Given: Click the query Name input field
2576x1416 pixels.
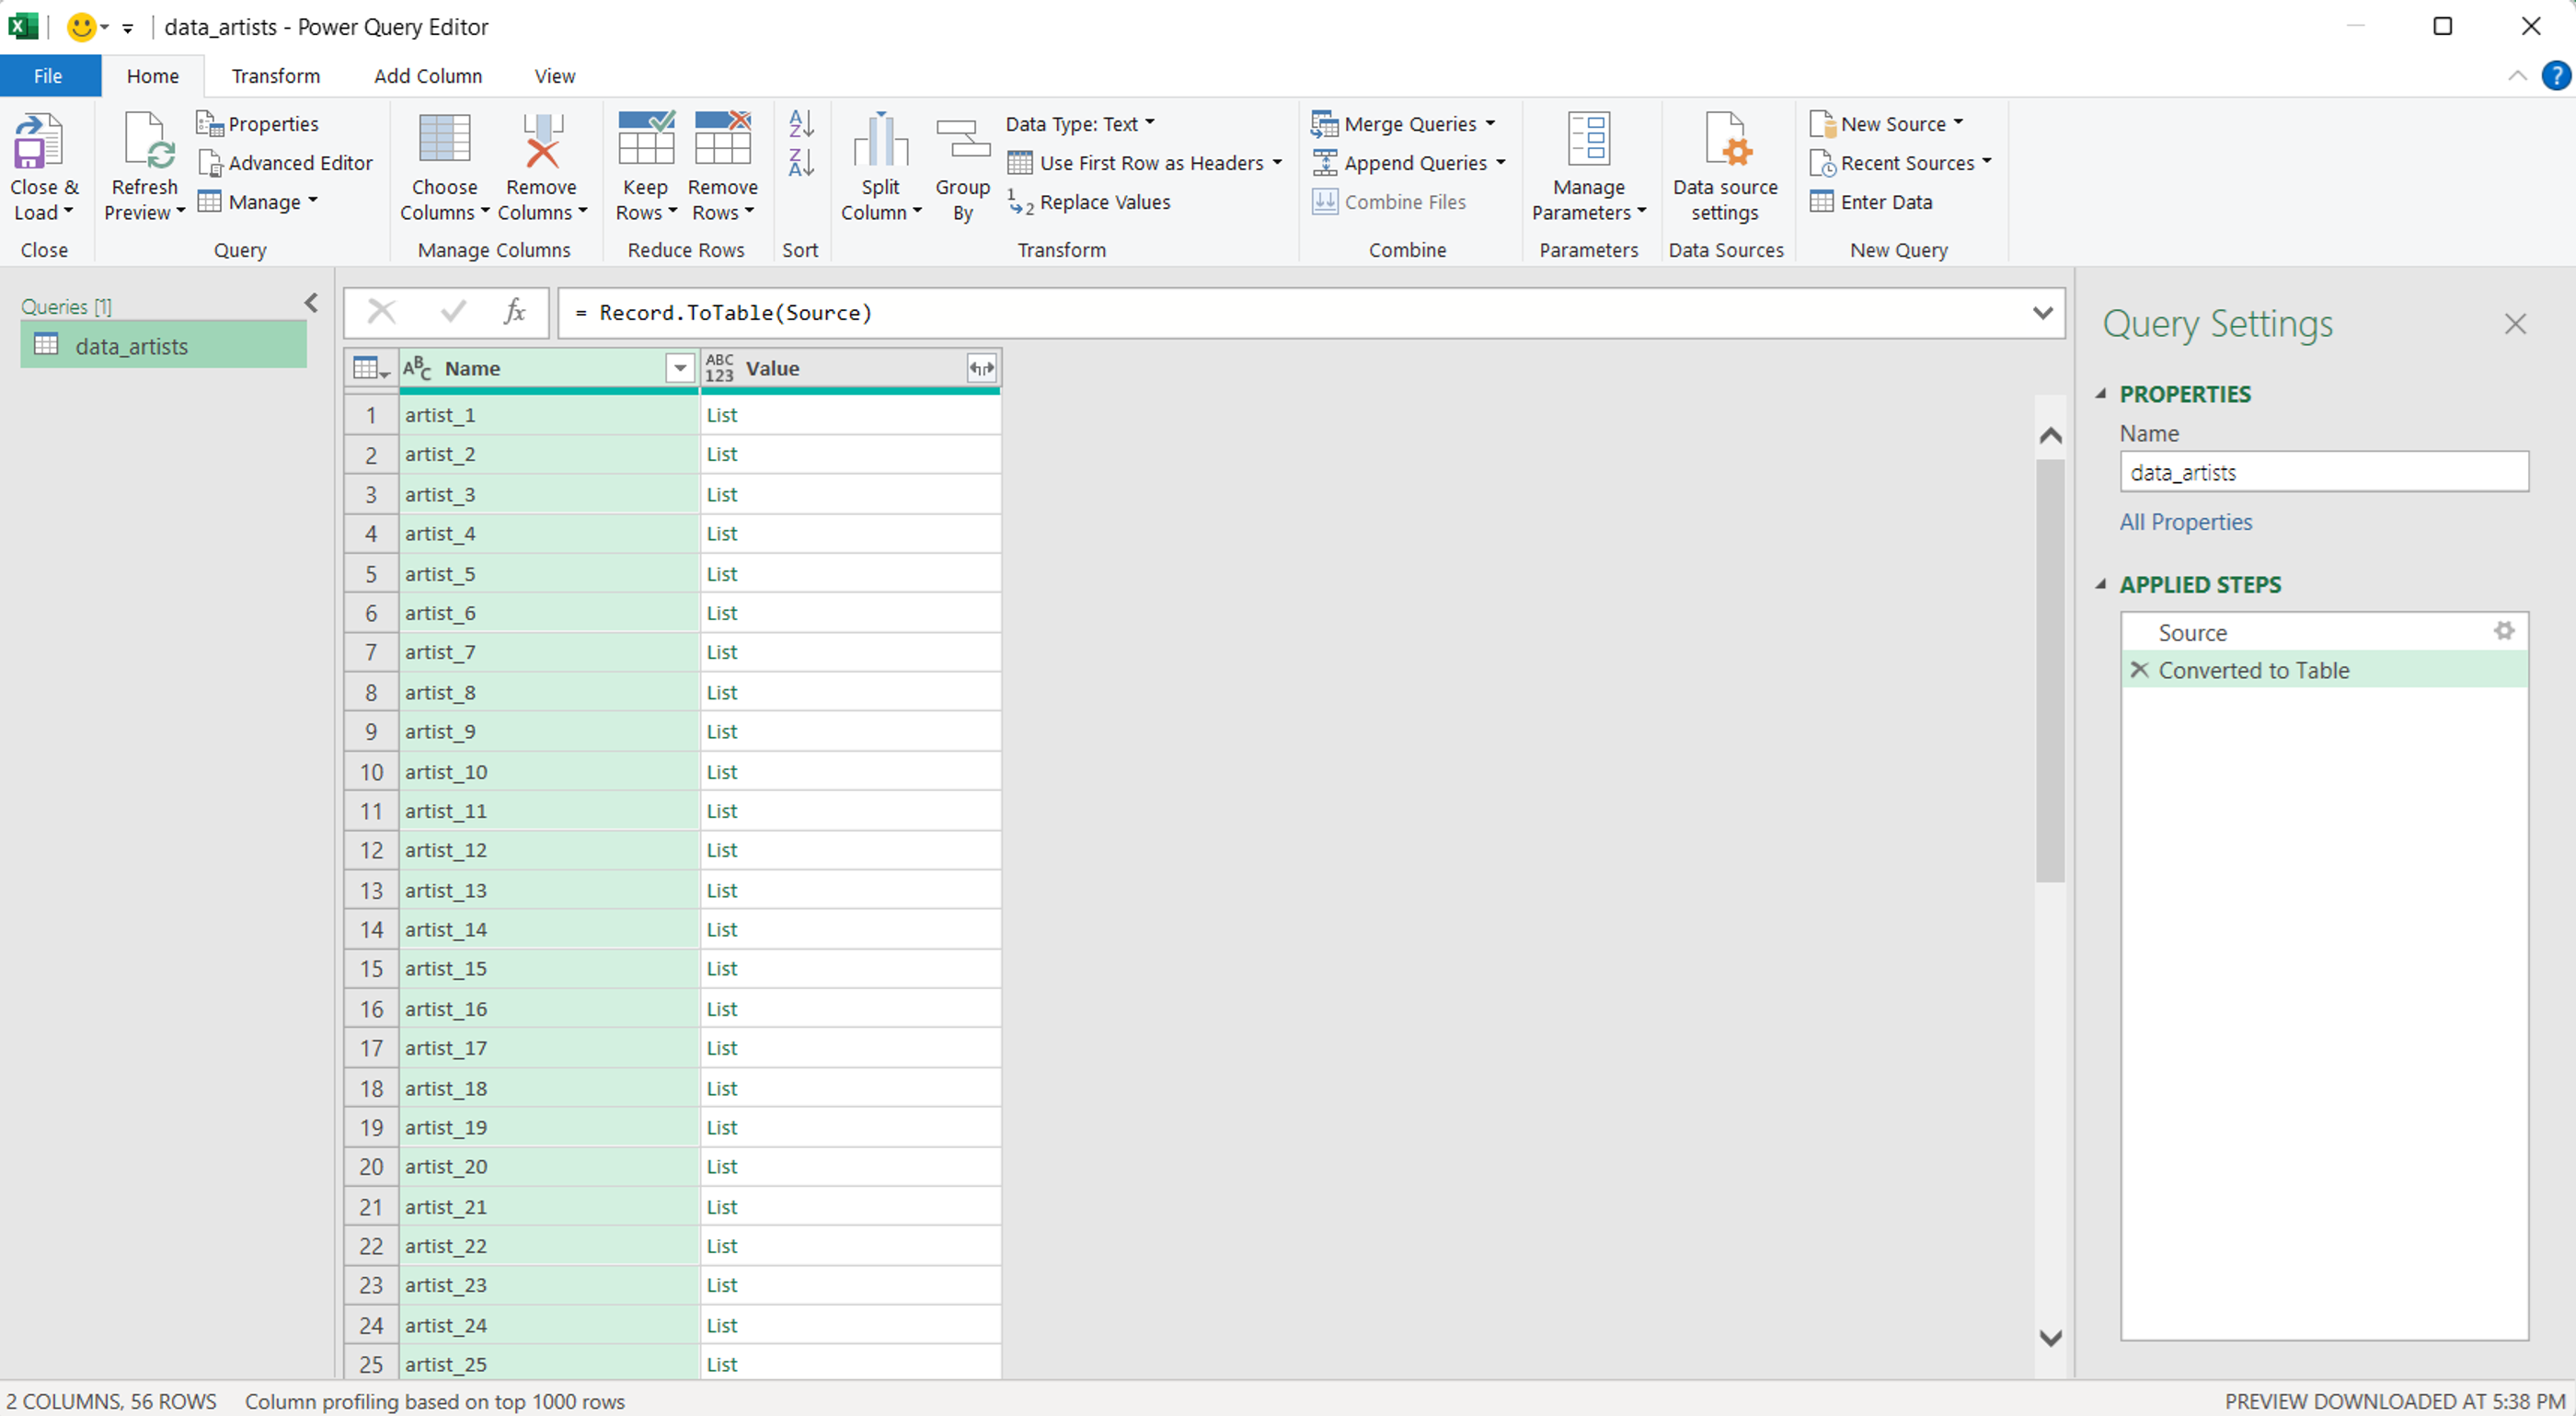Looking at the screenshot, I should [x=2323, y=472].
